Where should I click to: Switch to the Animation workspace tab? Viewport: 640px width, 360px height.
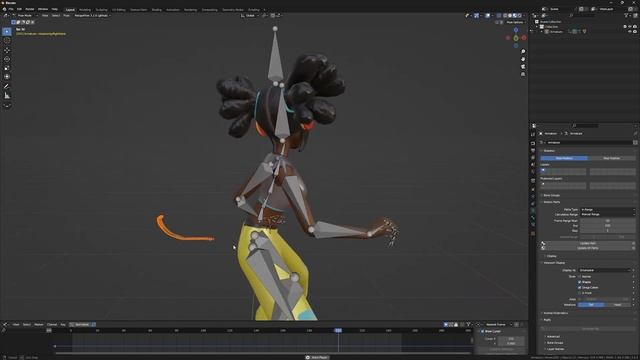coord(173,9)
